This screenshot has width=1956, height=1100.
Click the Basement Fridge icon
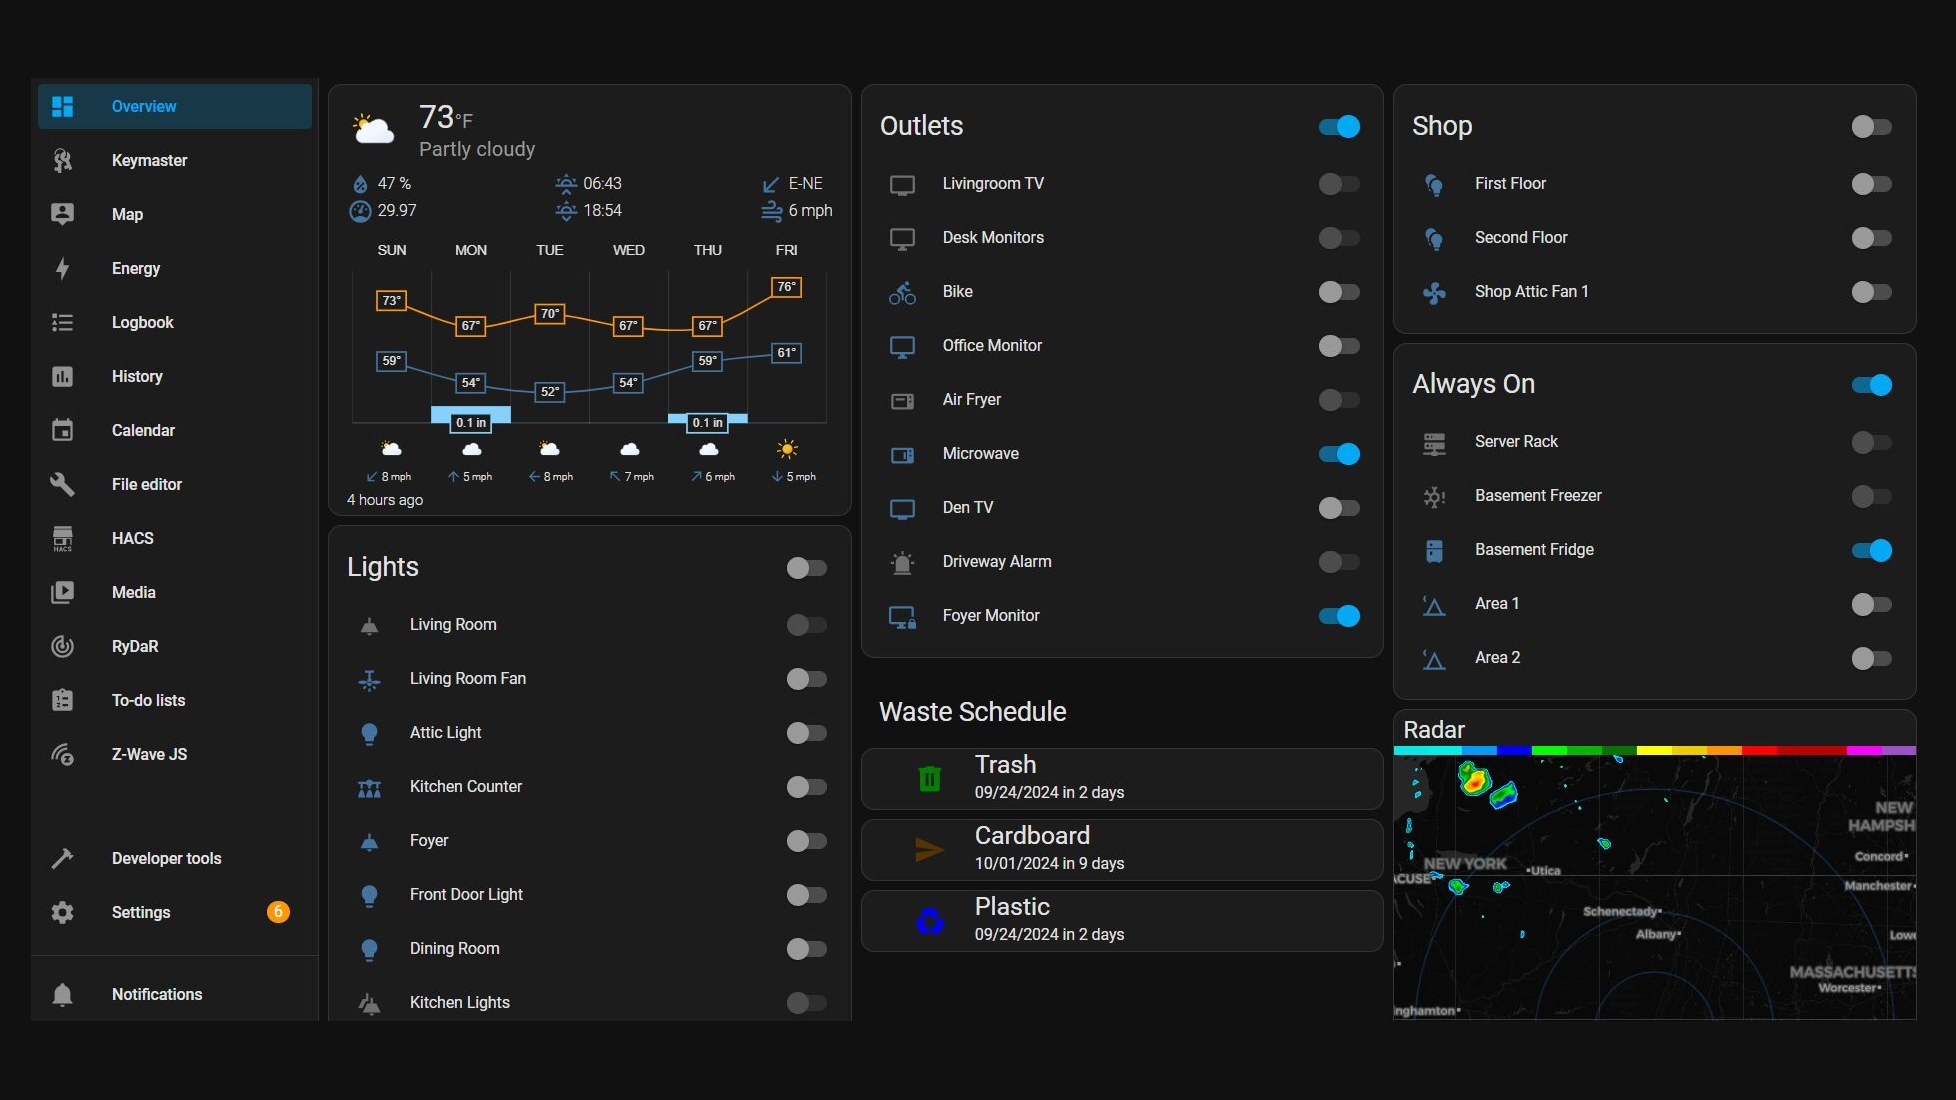1434,550
